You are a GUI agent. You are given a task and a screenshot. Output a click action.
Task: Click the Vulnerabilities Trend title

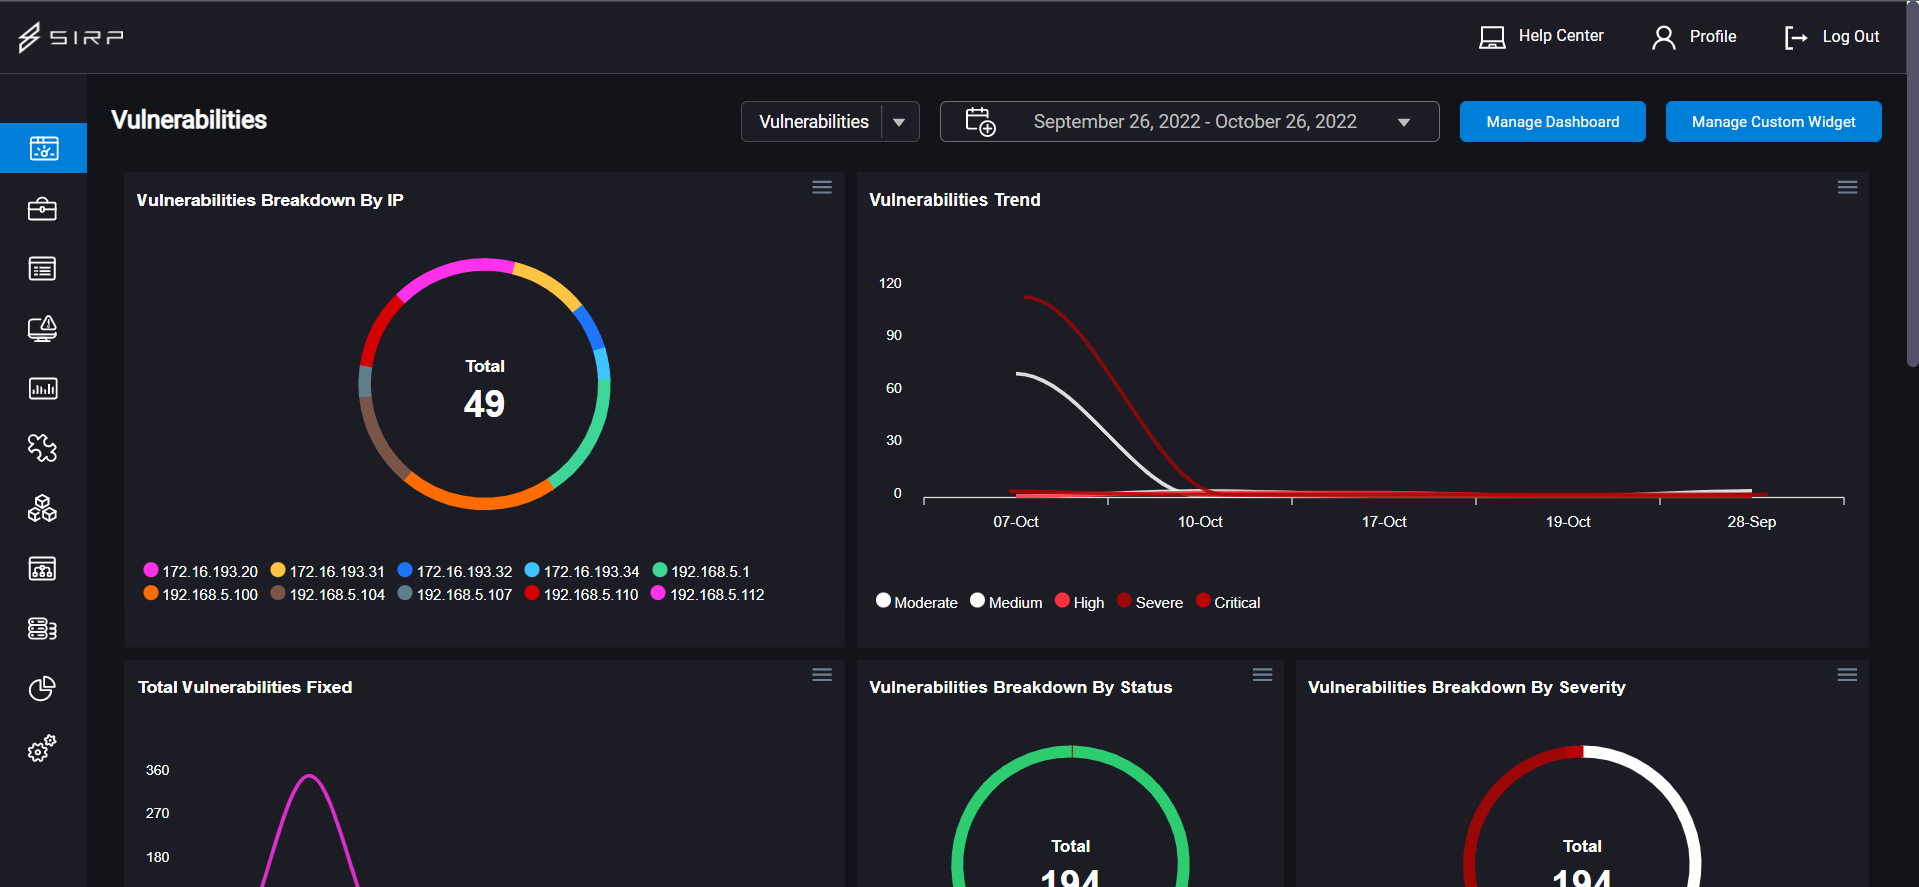[x=955, y=200]
